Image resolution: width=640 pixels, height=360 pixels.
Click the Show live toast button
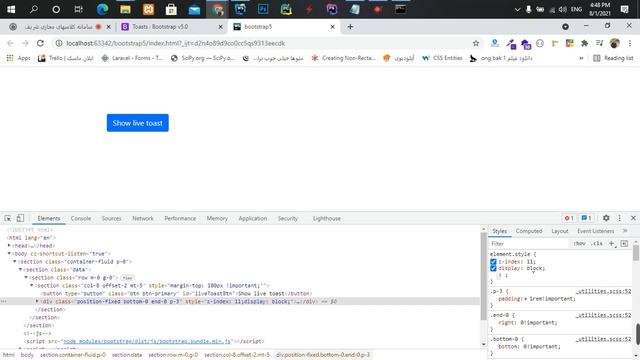tap(138, 123)
